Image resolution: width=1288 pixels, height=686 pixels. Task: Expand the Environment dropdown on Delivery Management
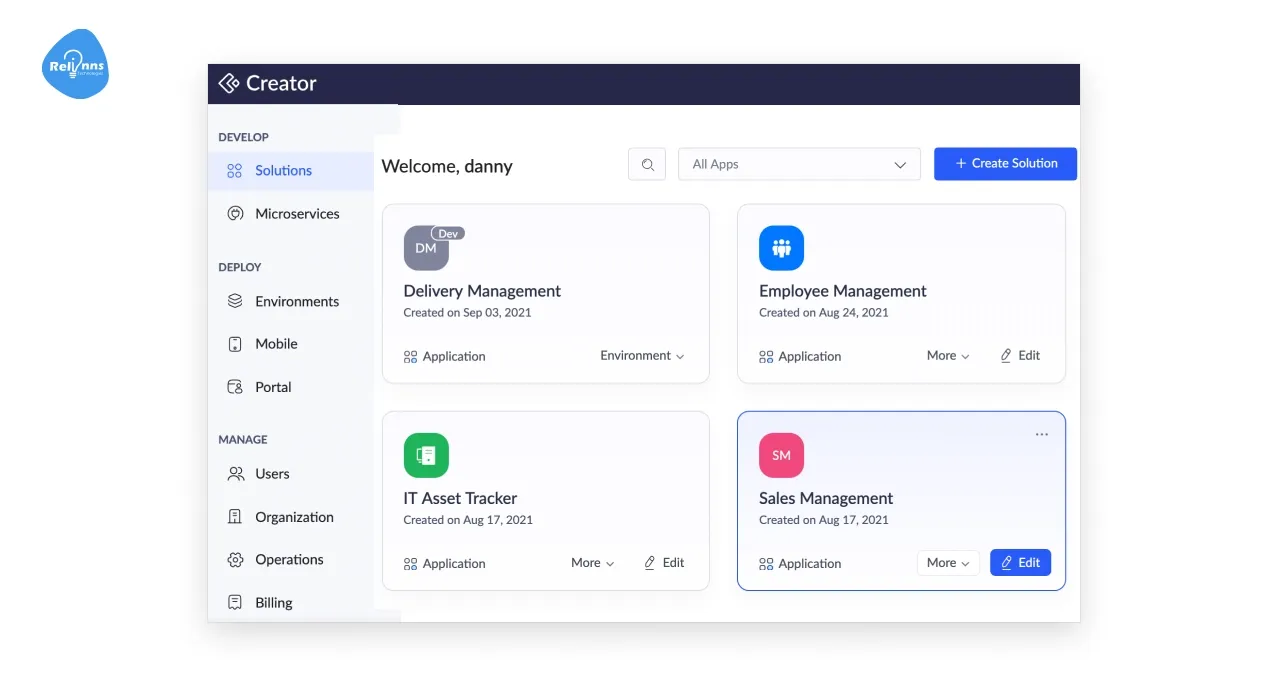pos(642,356)
